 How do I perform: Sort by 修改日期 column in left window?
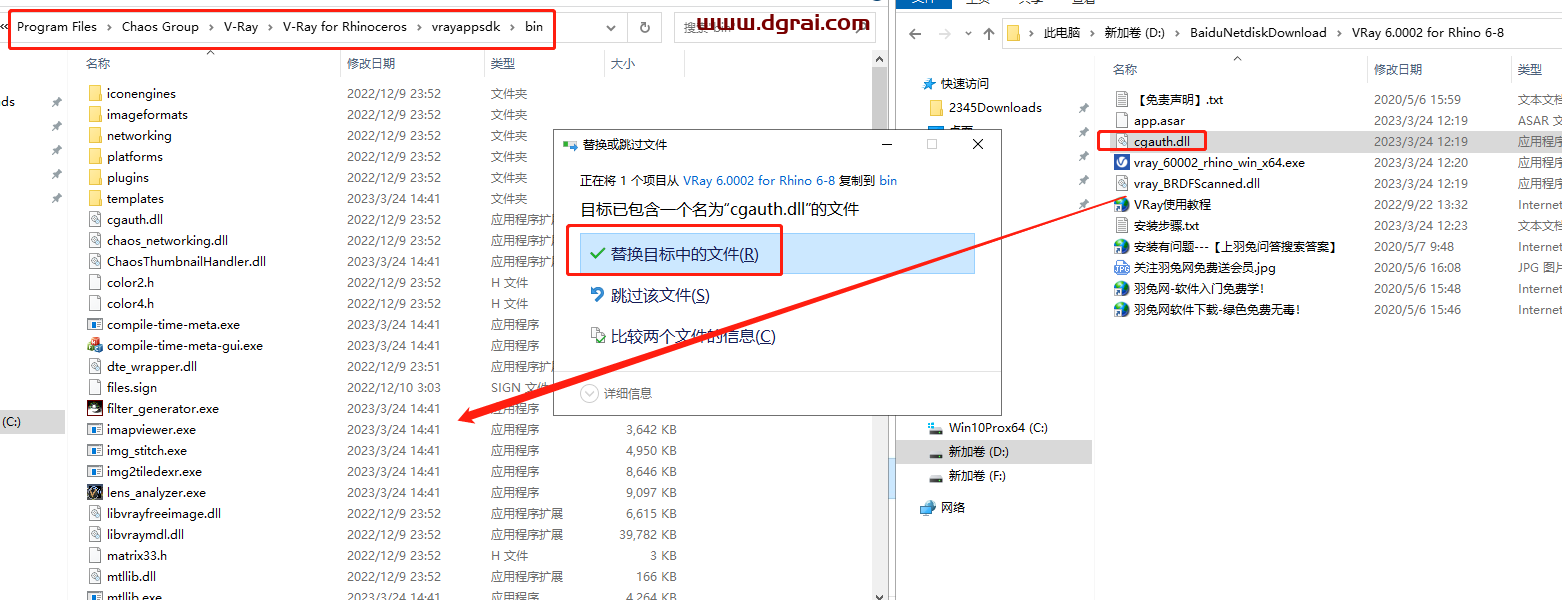371,64
